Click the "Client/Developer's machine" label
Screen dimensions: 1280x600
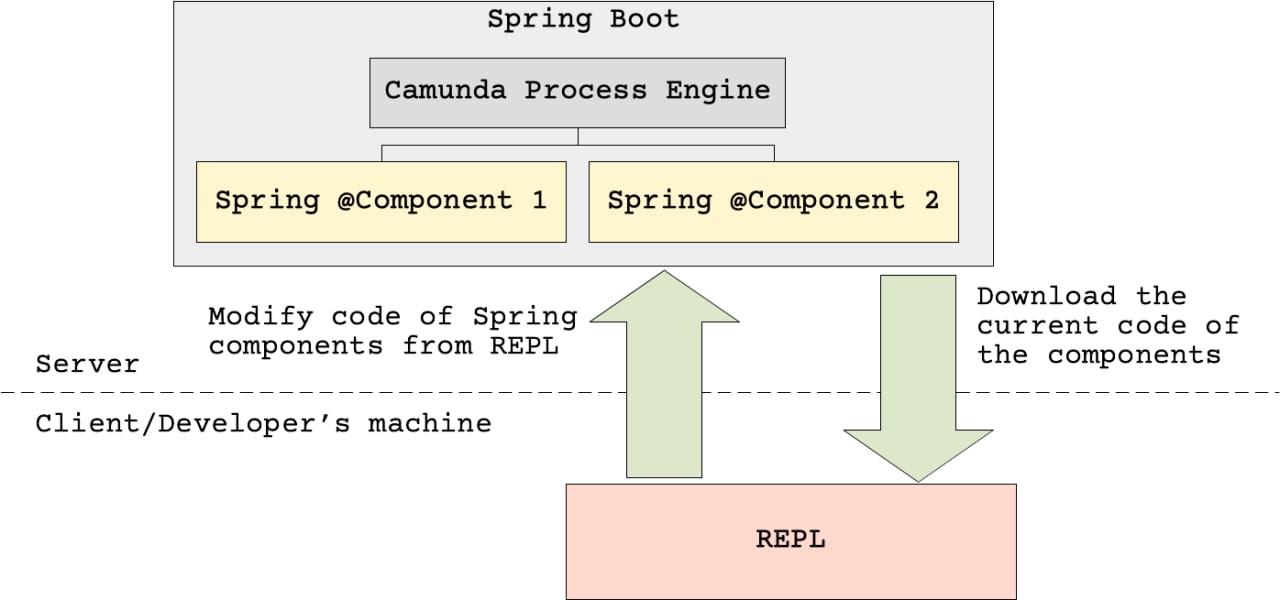263,423
